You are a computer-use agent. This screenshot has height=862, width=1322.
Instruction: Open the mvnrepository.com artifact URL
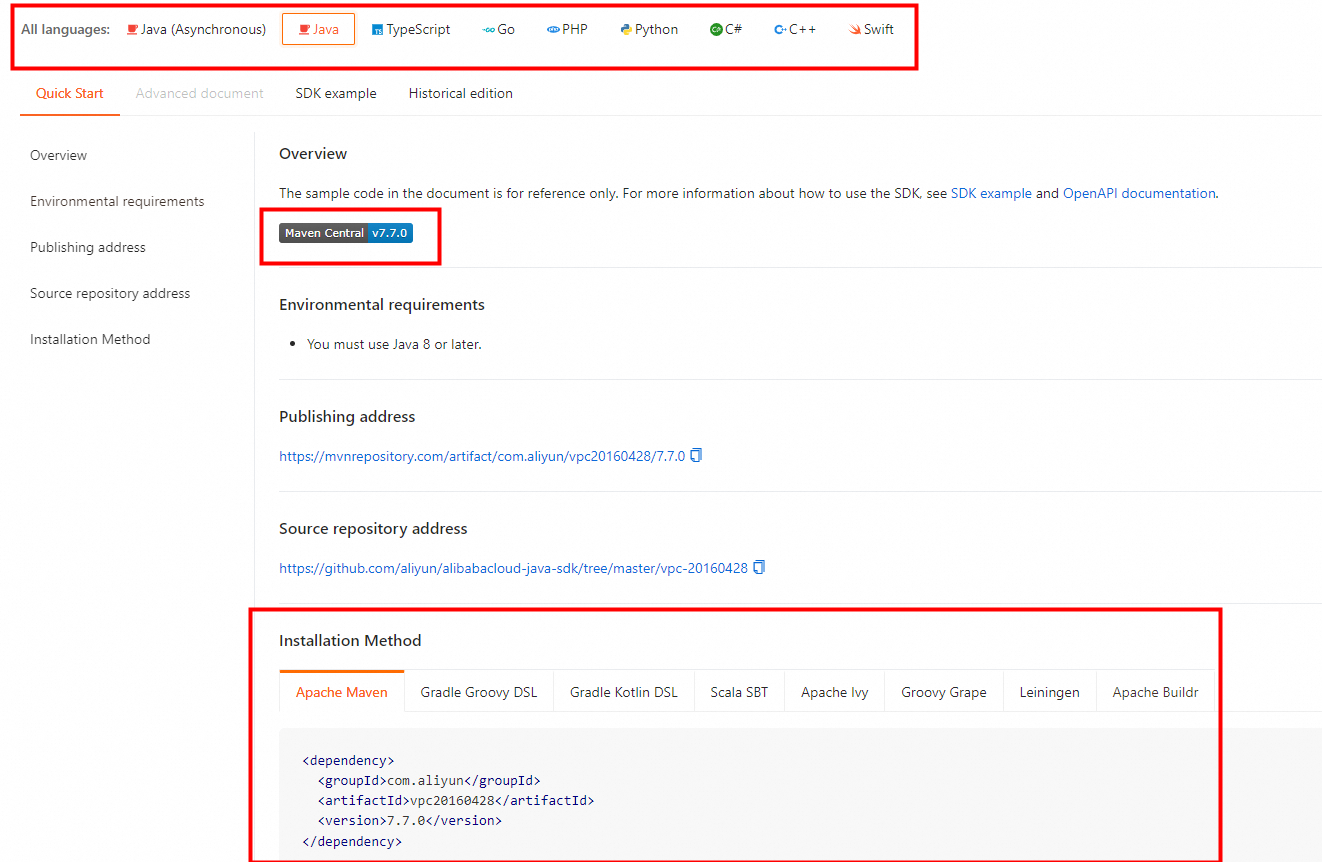coord(482,456)
